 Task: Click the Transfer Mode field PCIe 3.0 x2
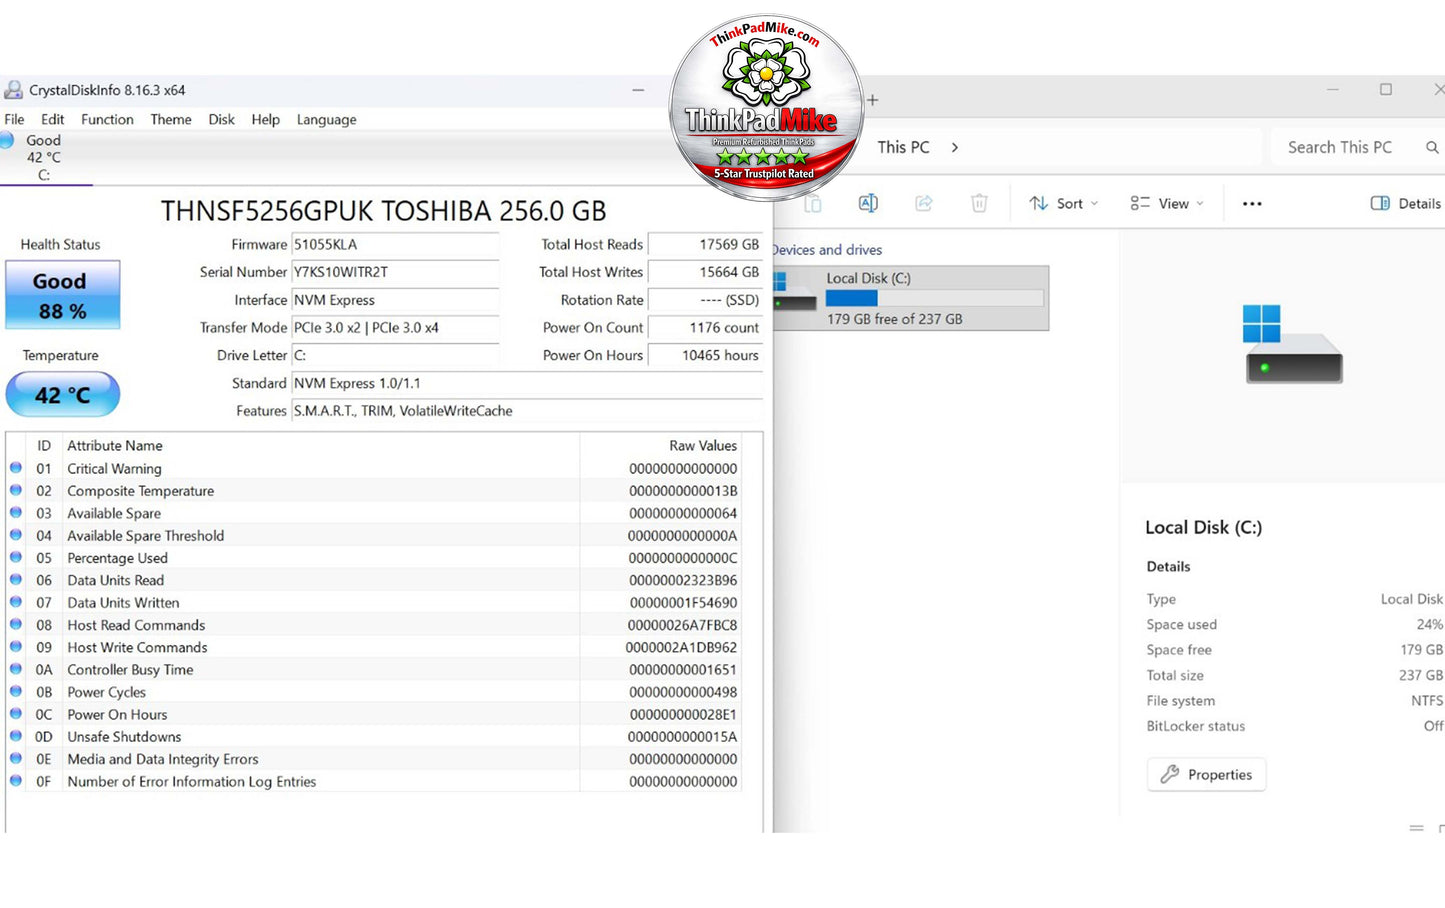[x=395, y=327]
